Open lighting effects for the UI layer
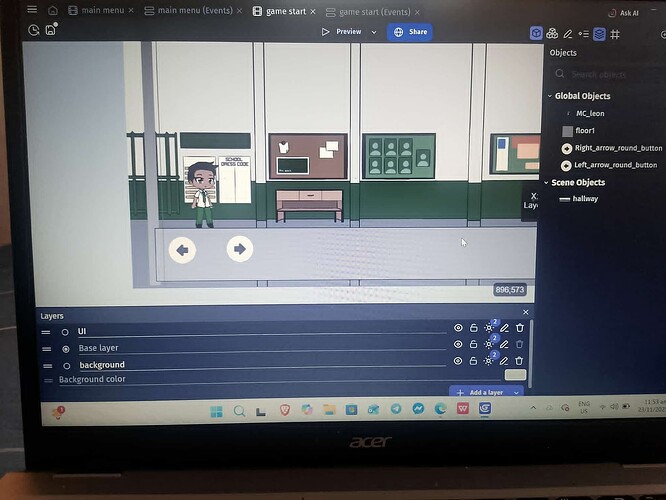 click(x=489, y=328)
